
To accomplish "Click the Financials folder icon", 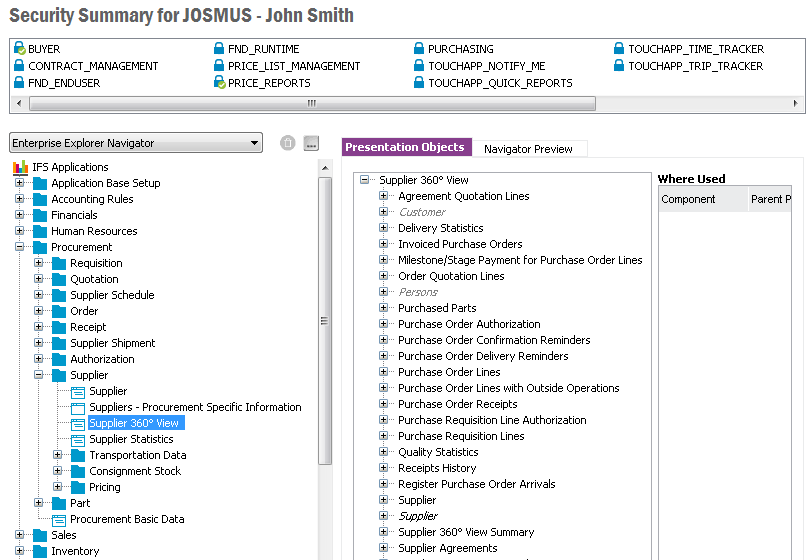I will [40, 215].
